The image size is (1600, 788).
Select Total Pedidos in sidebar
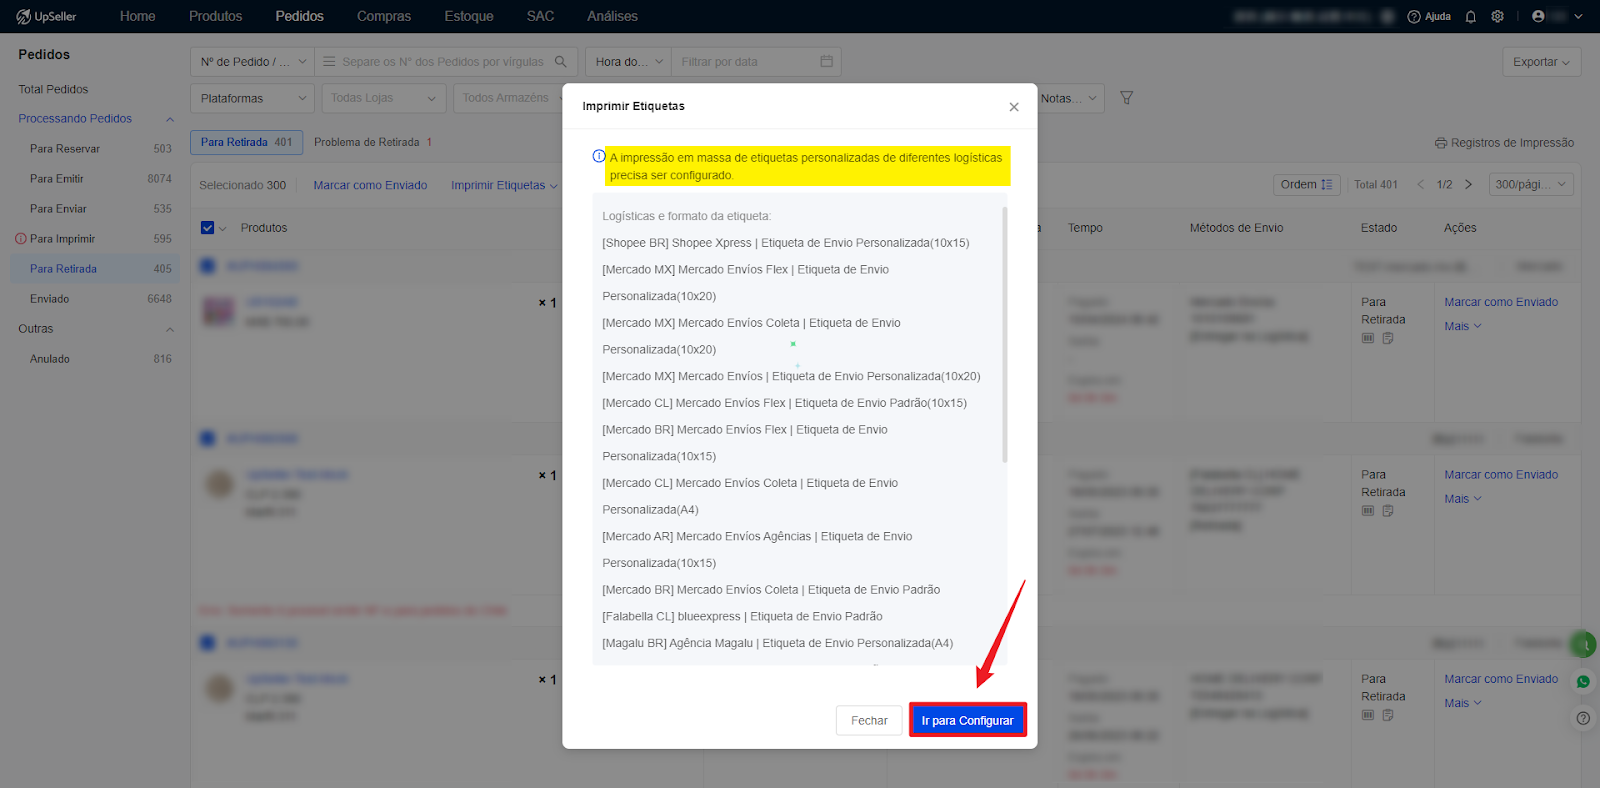(x=53, y=89)
